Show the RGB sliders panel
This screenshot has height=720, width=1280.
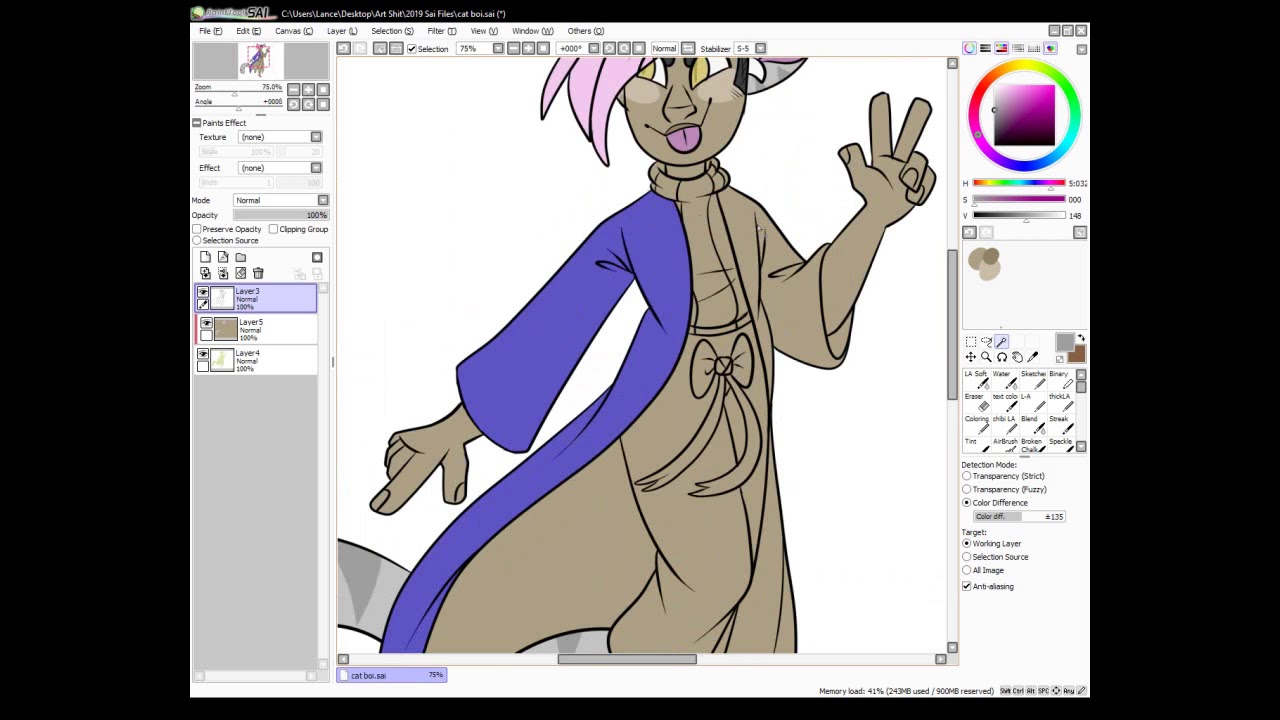click(985, 48)
